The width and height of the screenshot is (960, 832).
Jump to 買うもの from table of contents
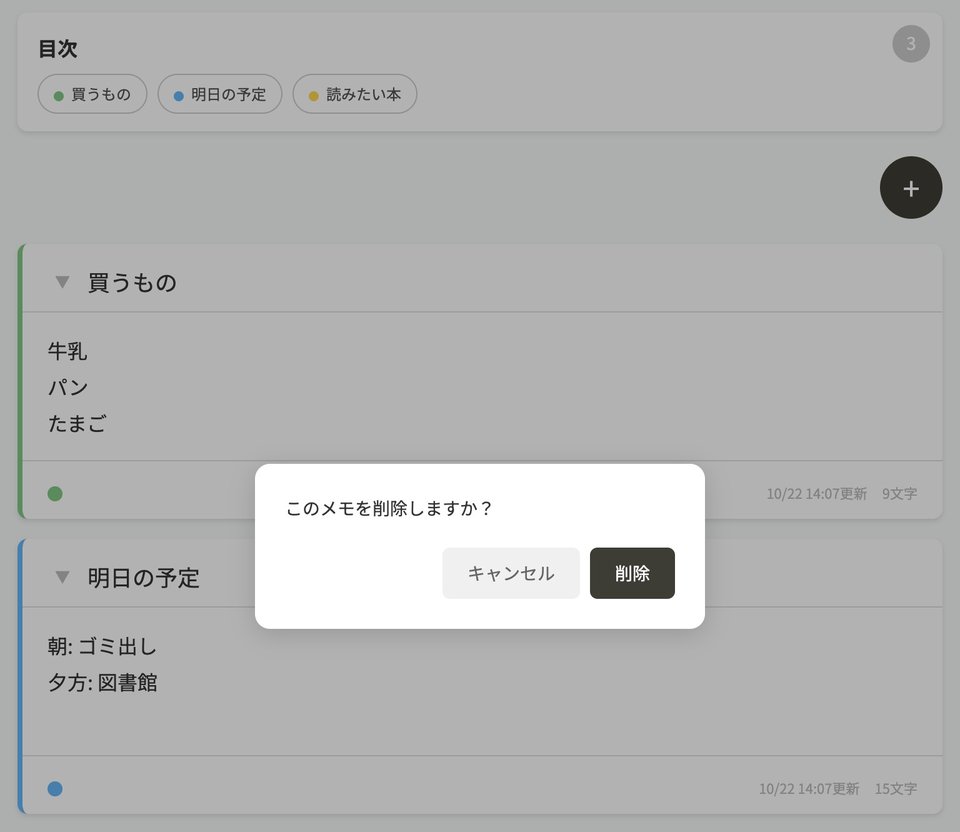point(92,94)
